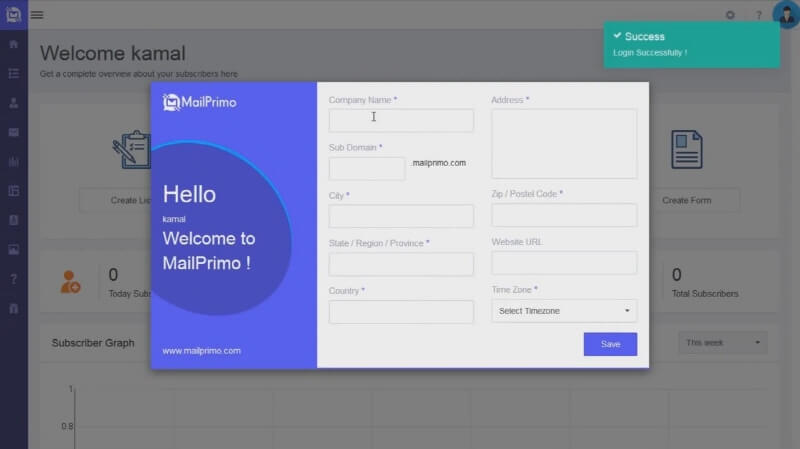Screen dimensions: 800x449
Task: Click the .mailprimo.com domain suffix text
Action: [438, 163]
